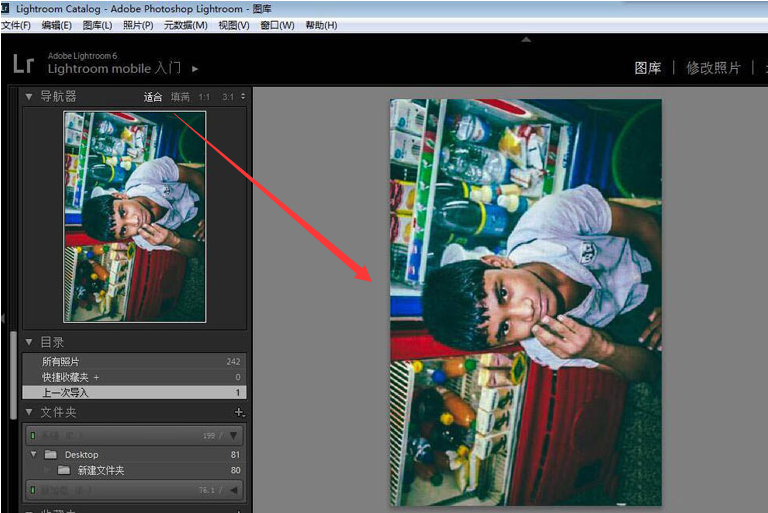Screen dimensions: 768x513
Task: Switch to the 图库 module
Action: coord(648,68)
